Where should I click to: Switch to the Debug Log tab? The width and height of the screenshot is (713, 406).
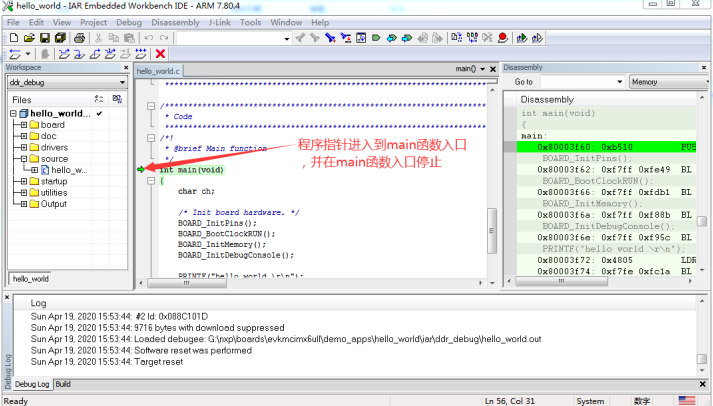pos(32,384)
